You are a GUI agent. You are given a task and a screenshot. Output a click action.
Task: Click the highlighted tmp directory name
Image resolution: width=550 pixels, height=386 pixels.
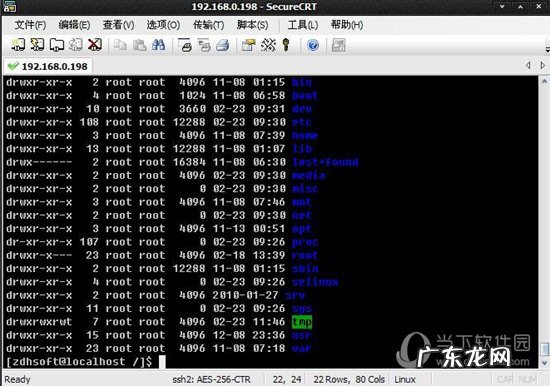(302, 322)
